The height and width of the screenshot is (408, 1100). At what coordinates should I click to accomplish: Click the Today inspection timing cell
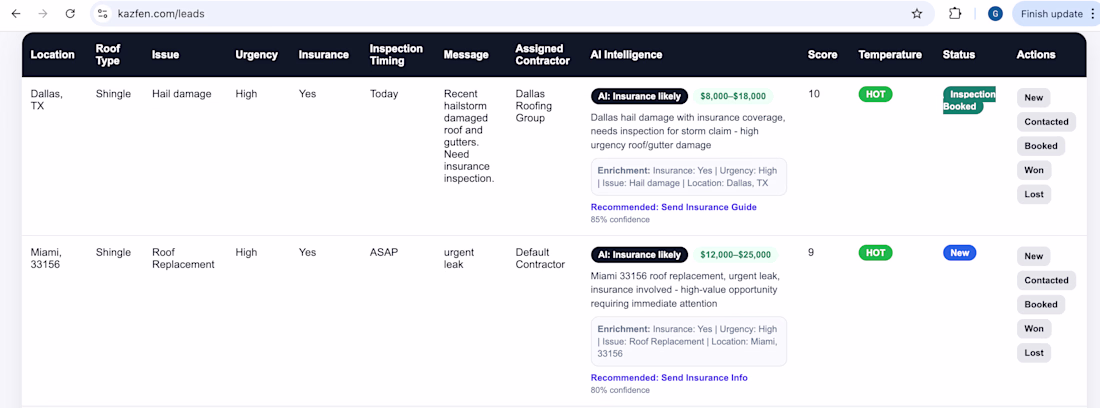point(384,94)
